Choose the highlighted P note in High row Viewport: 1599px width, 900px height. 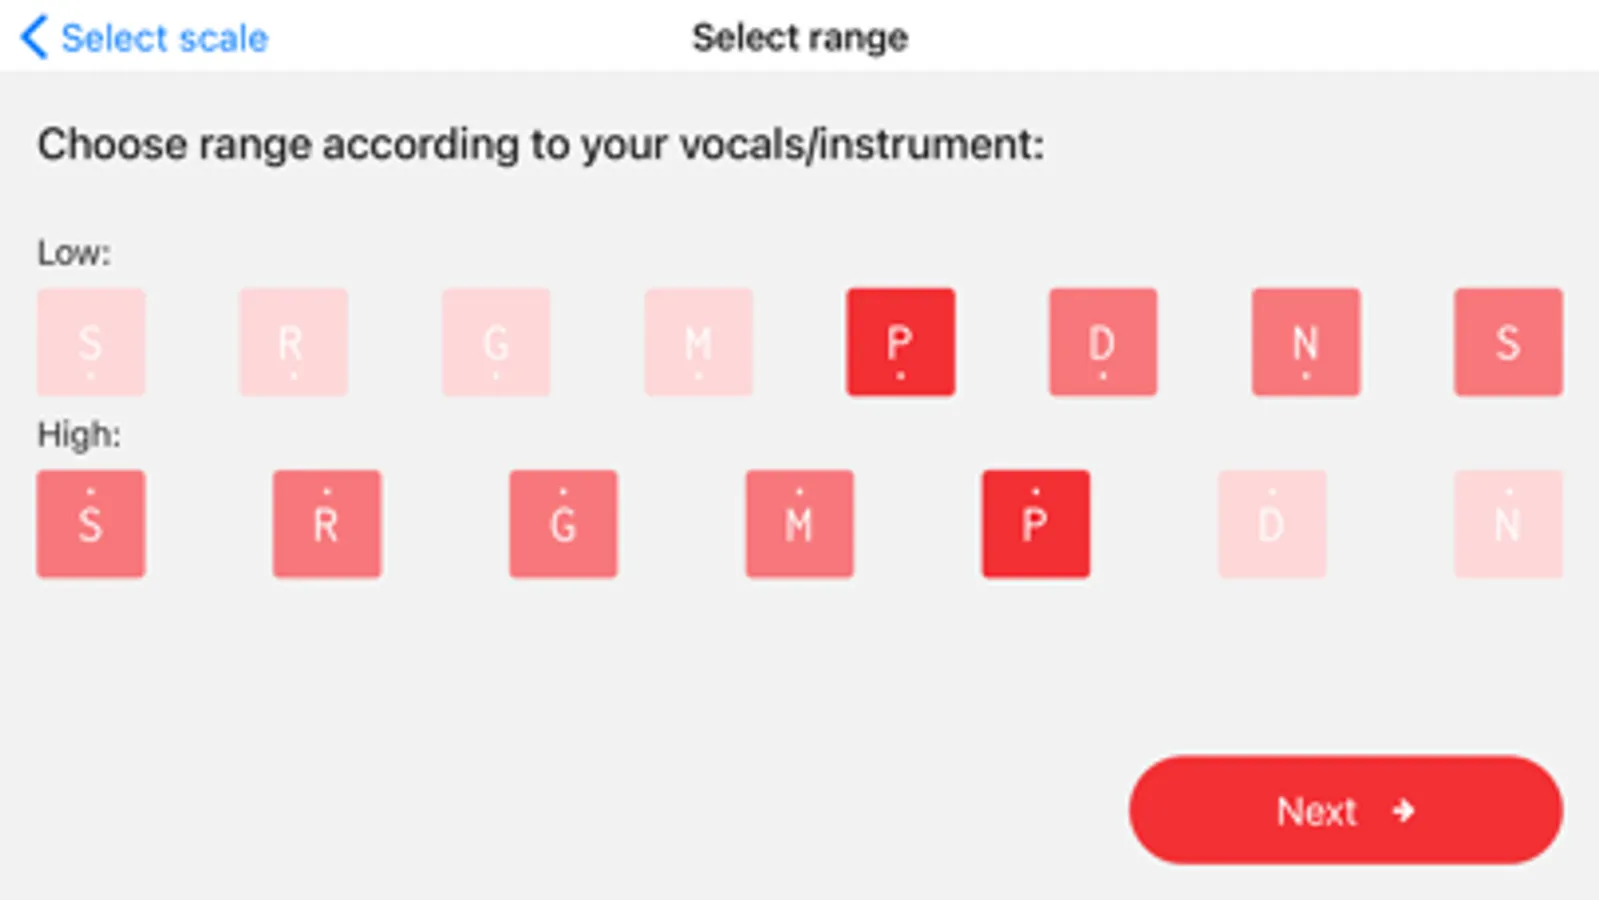(x=1035, y=524)
